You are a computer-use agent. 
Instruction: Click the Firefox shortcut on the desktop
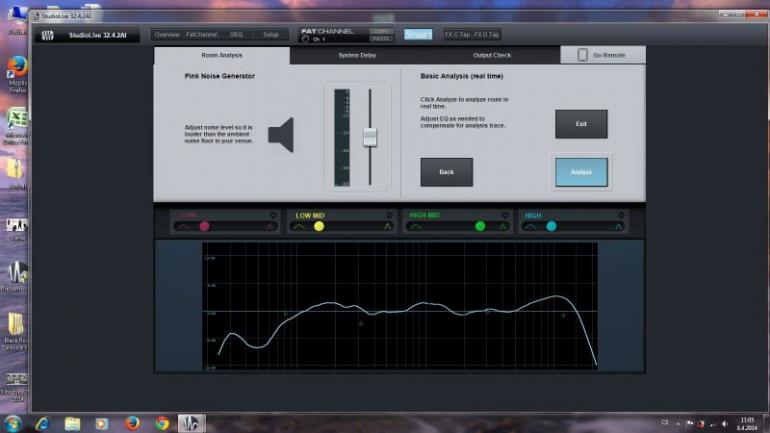click(x=17, y=73)
